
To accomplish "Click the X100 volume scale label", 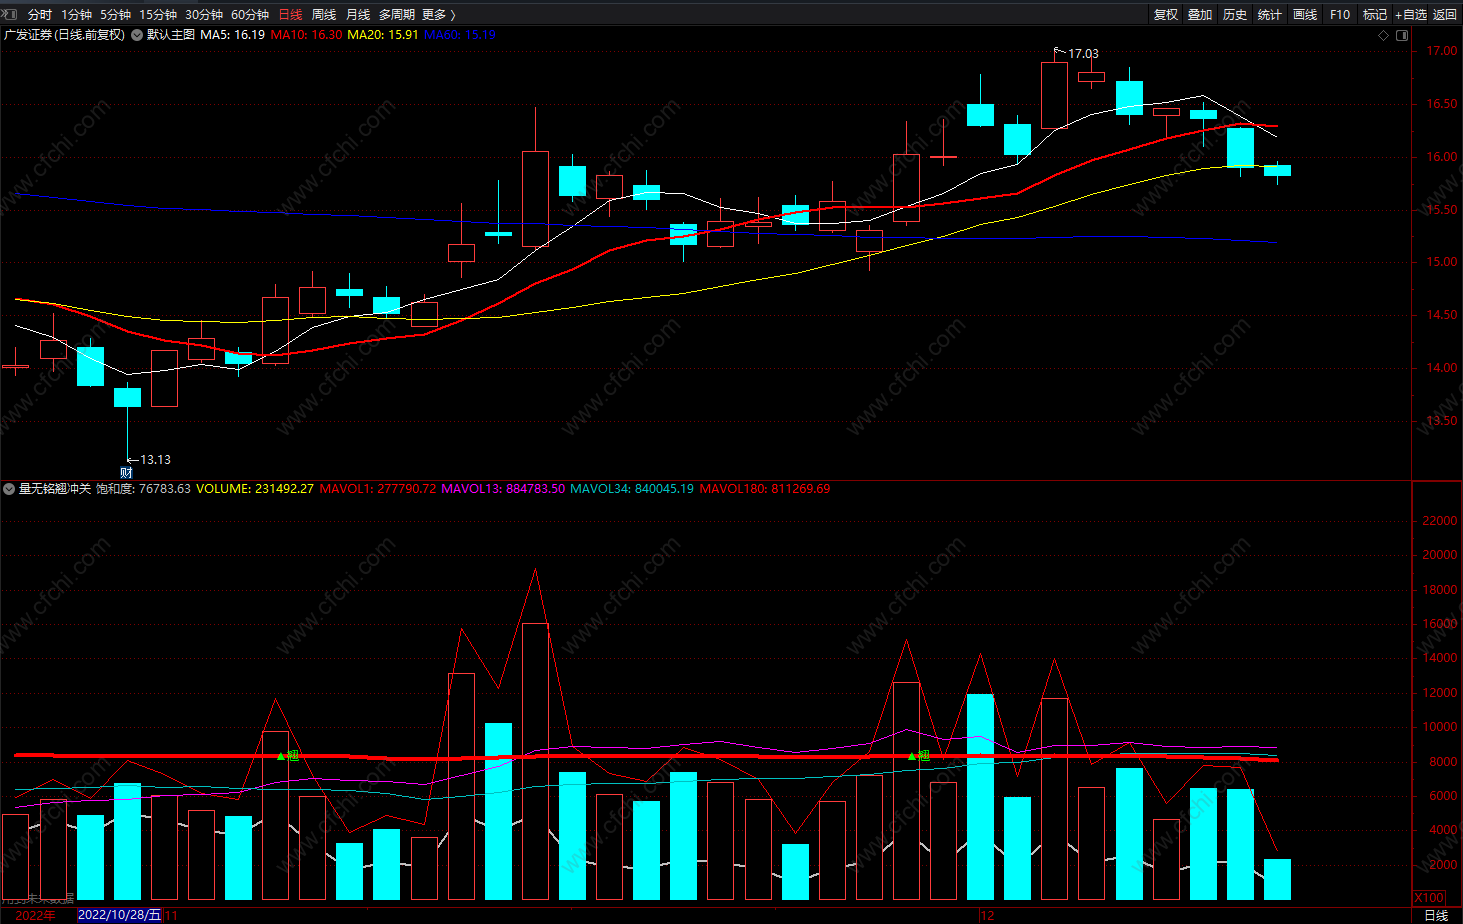I will (x=1429, y=898).
